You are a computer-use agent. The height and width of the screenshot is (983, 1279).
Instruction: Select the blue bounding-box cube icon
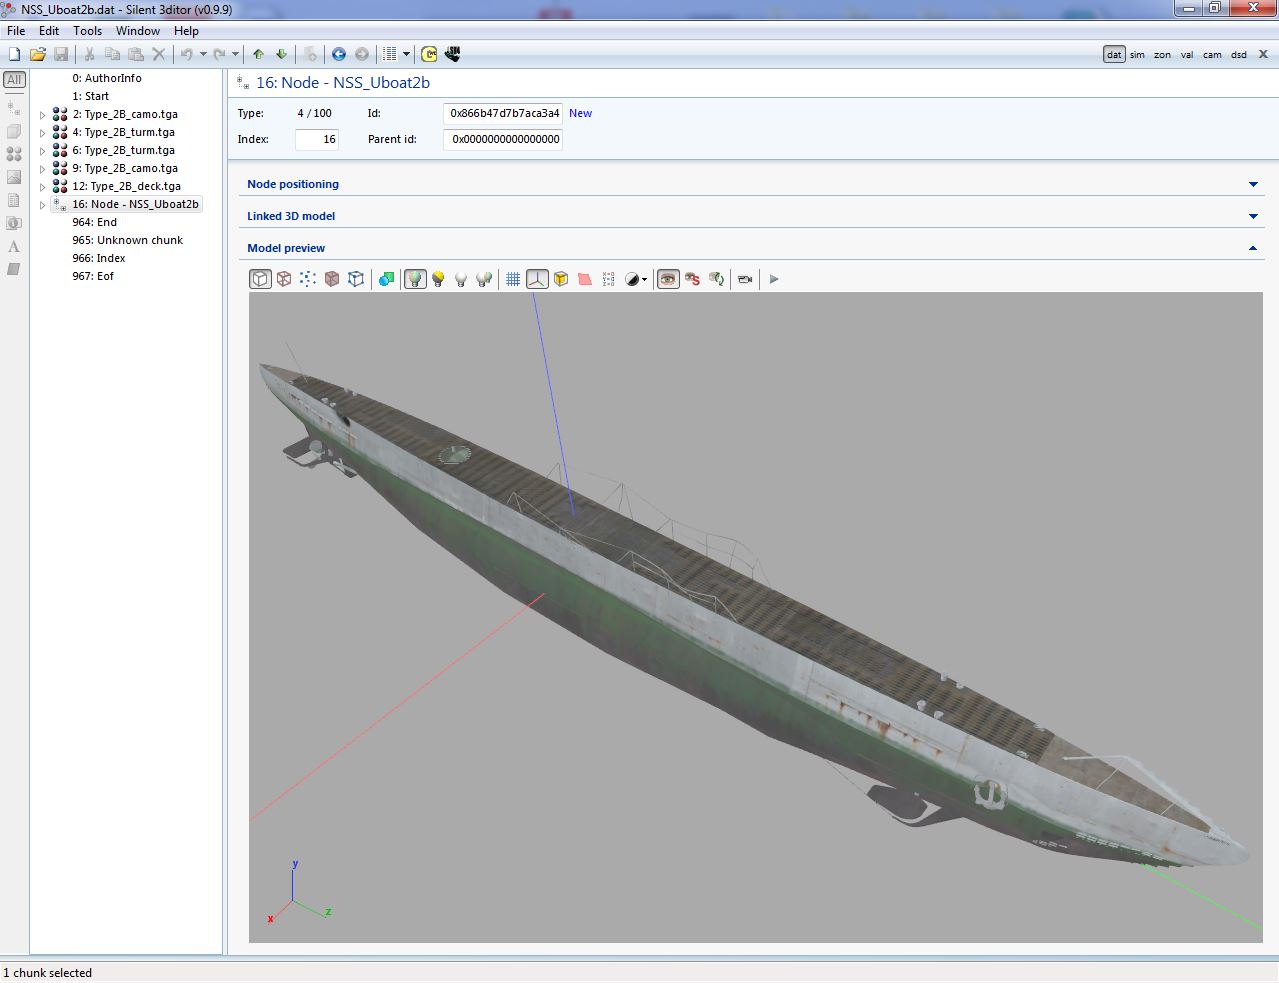point(356,279)
